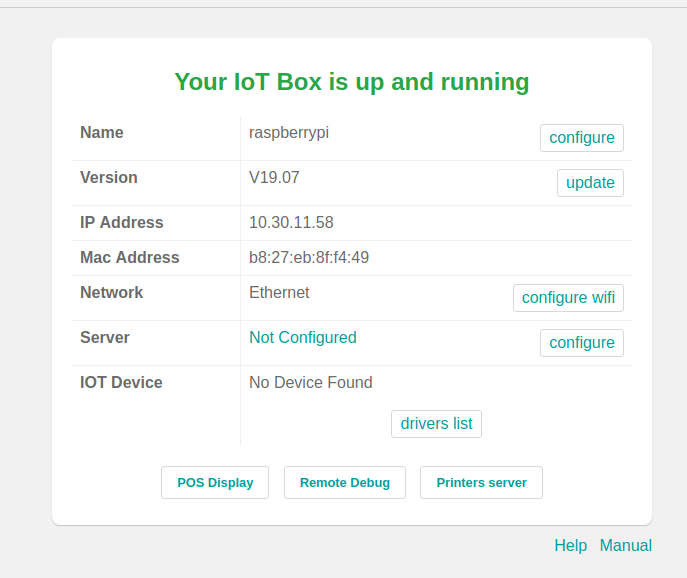The width and height of the screenshot is (687, 578).
Task: Click configure button in the Server row
Action: point(581,343)
